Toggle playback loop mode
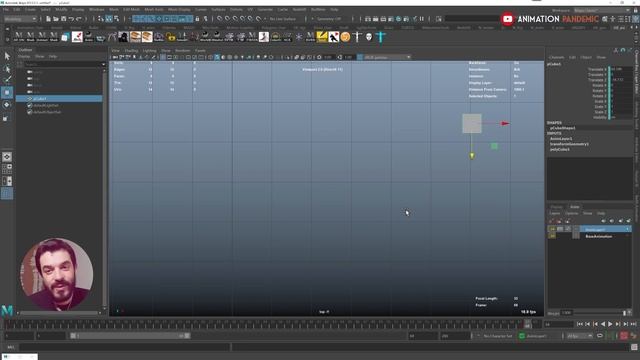640x360 pixels. tap(600, 336)
